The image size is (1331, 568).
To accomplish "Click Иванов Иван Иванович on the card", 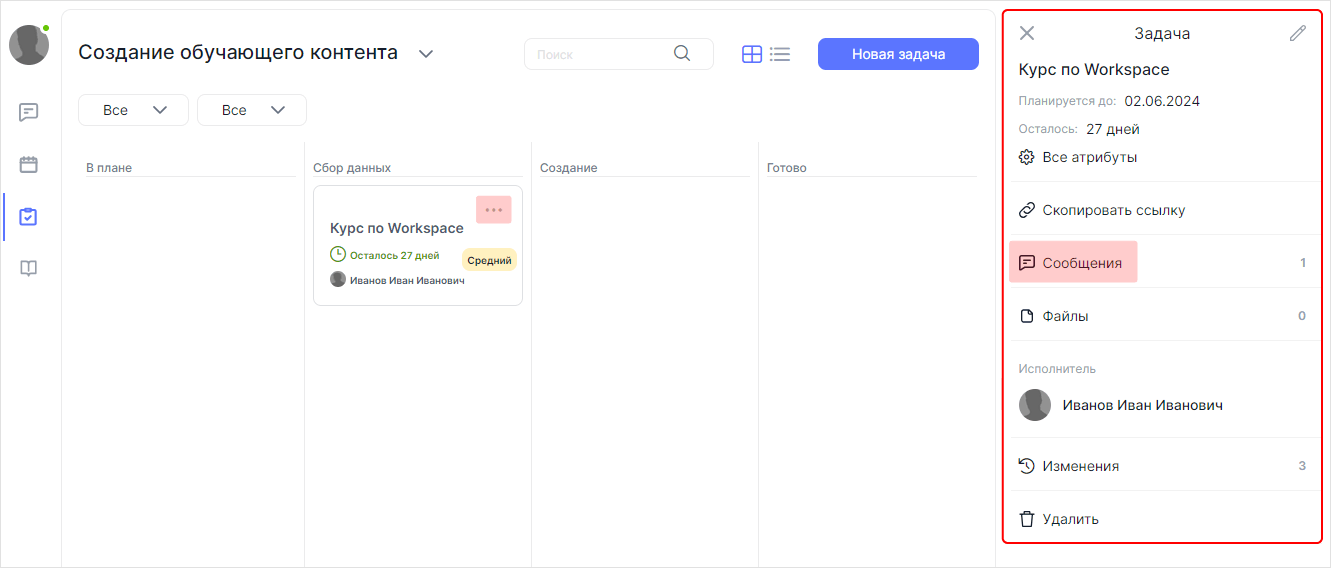I will tap(407, 281).
